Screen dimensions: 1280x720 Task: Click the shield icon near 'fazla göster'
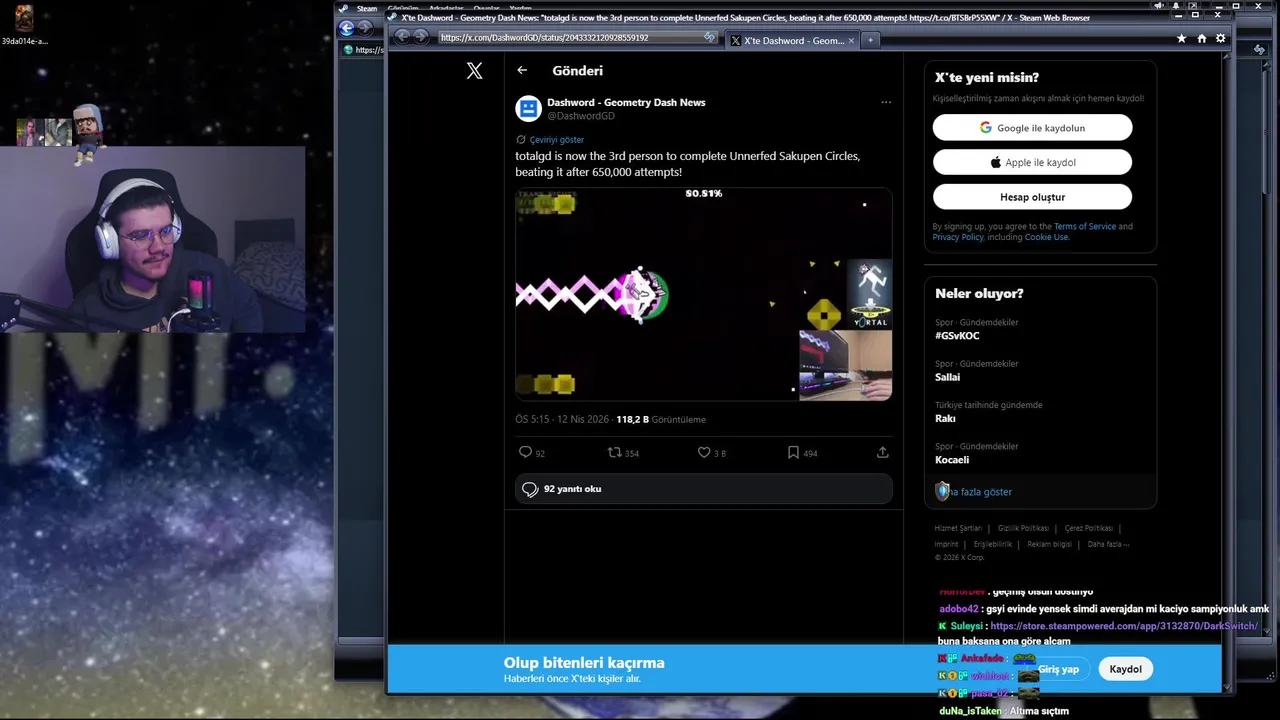pyautogui.click(x=942, y=491)
